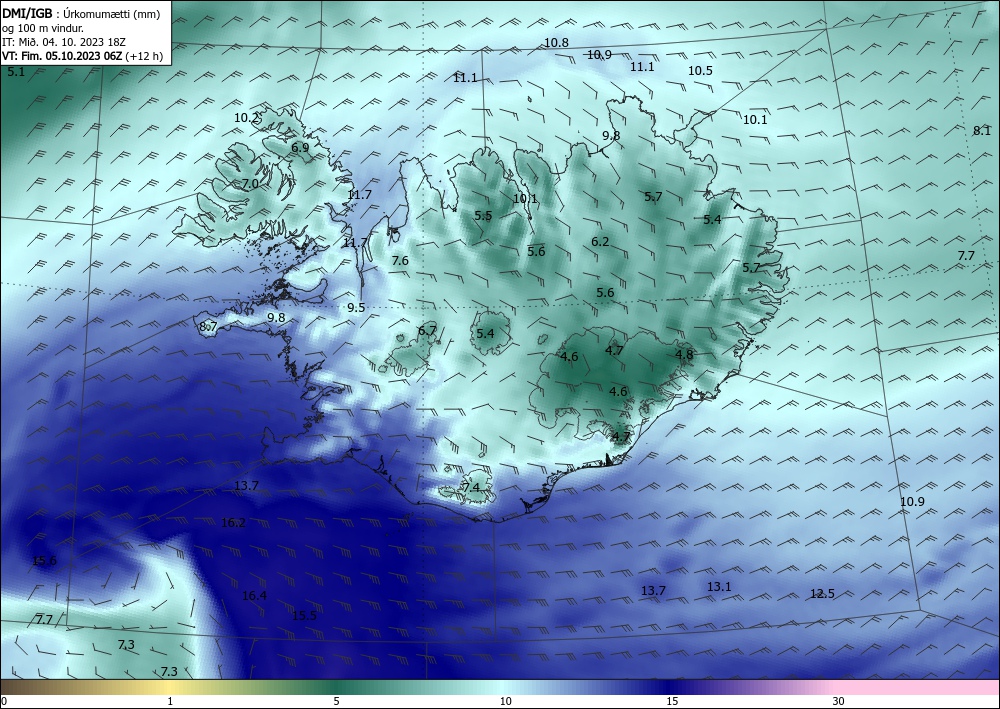Select the 15.6 value label
1000x709 pixels.
[x=45, y=561]
